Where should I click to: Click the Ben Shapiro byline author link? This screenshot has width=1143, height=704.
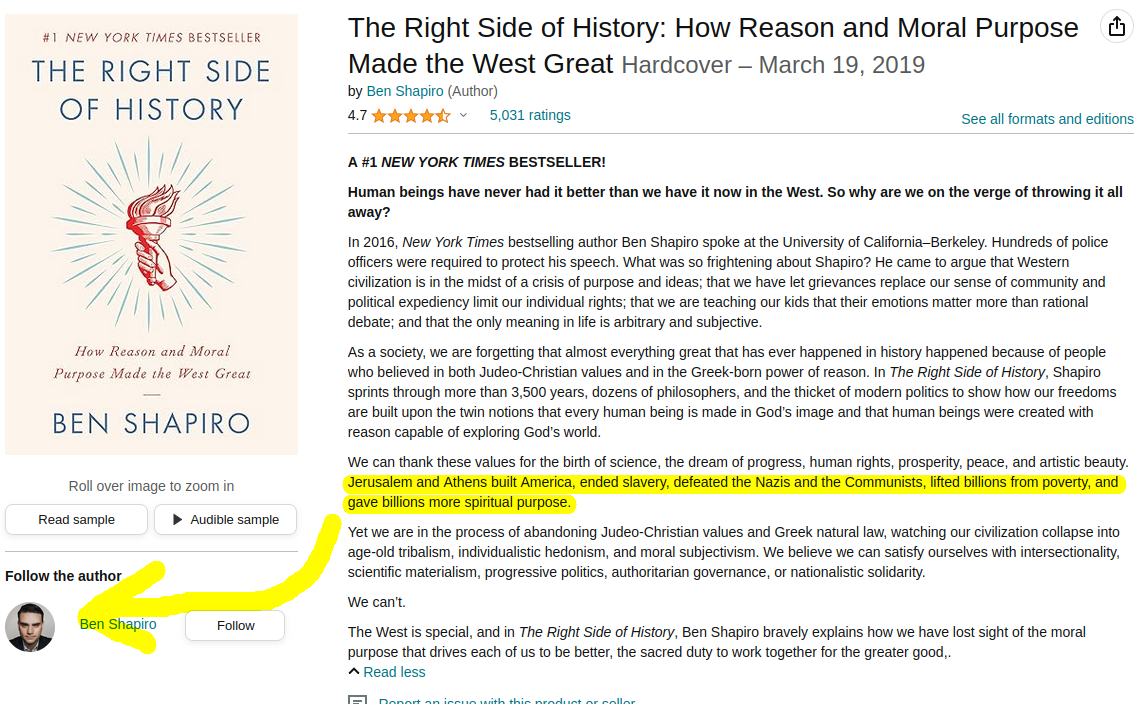pos(404,91)
